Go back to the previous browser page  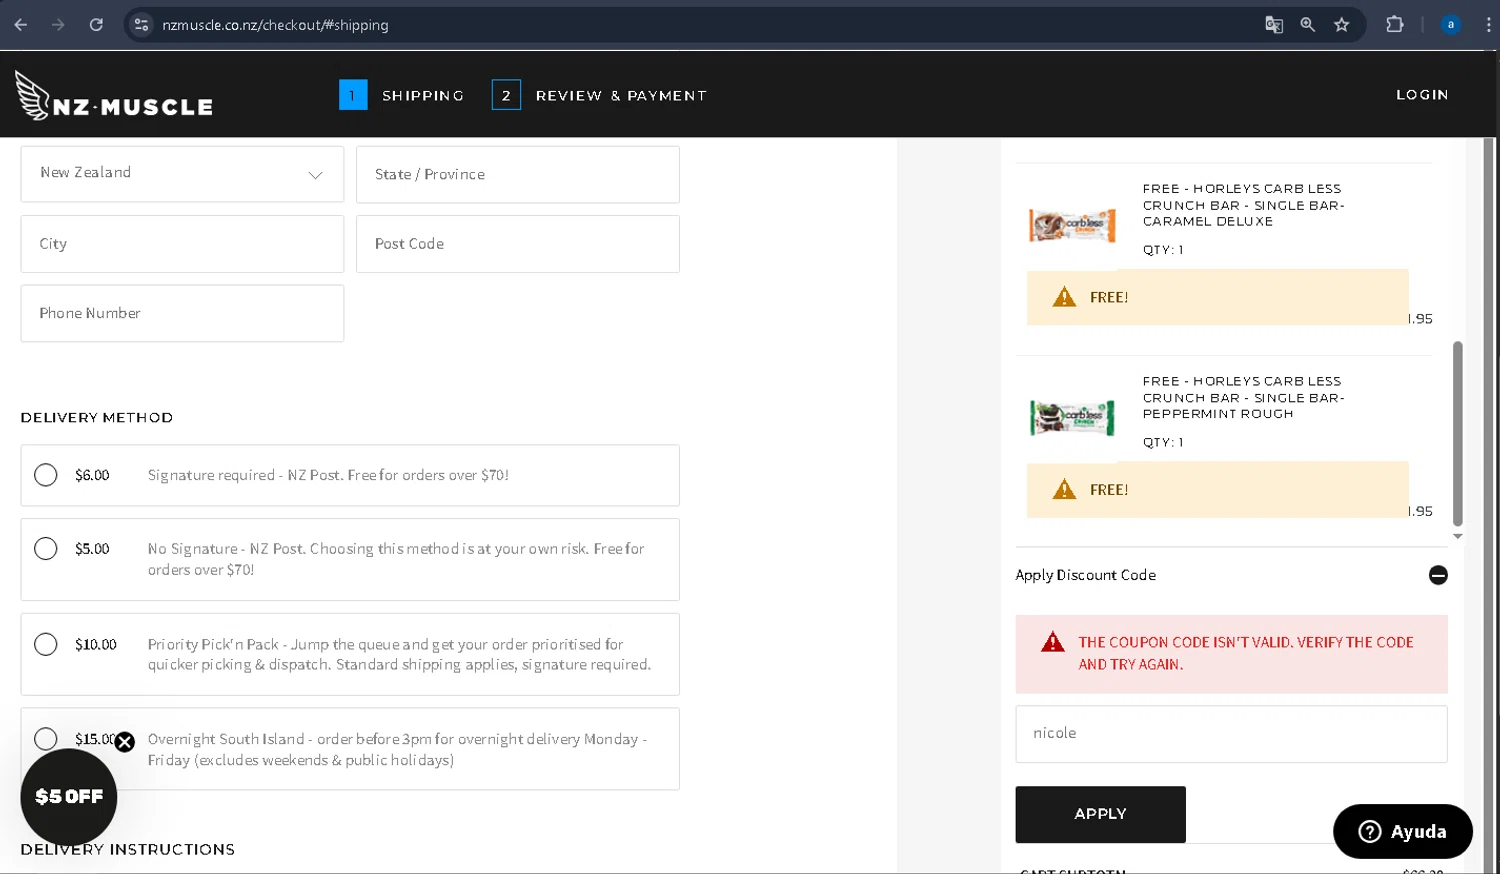tap(21, 25)
